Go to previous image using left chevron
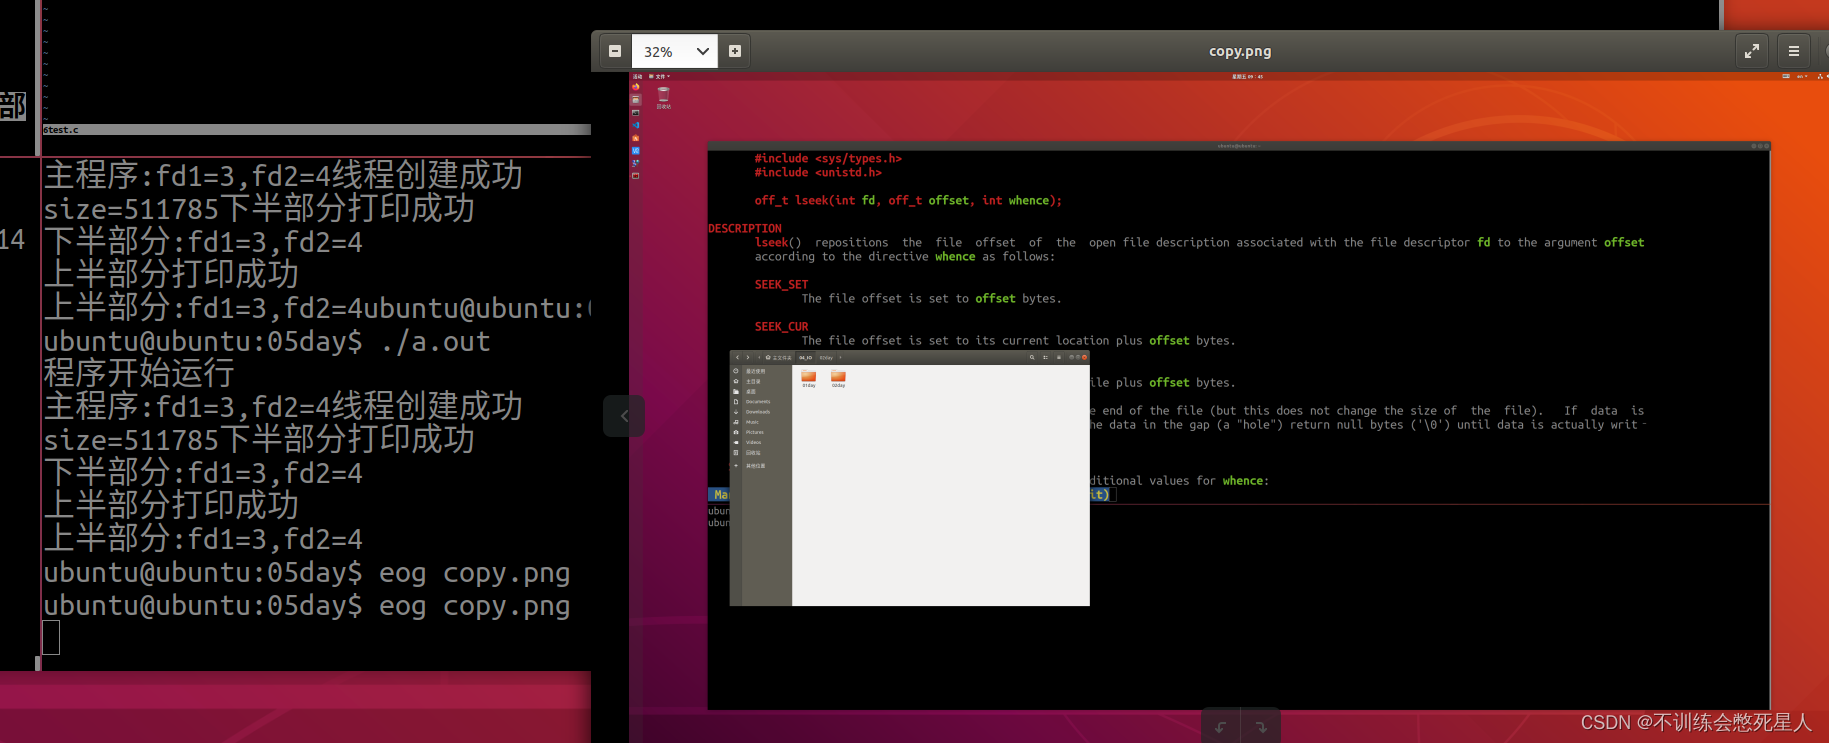 pyautogui.click(x=624, y=416)
